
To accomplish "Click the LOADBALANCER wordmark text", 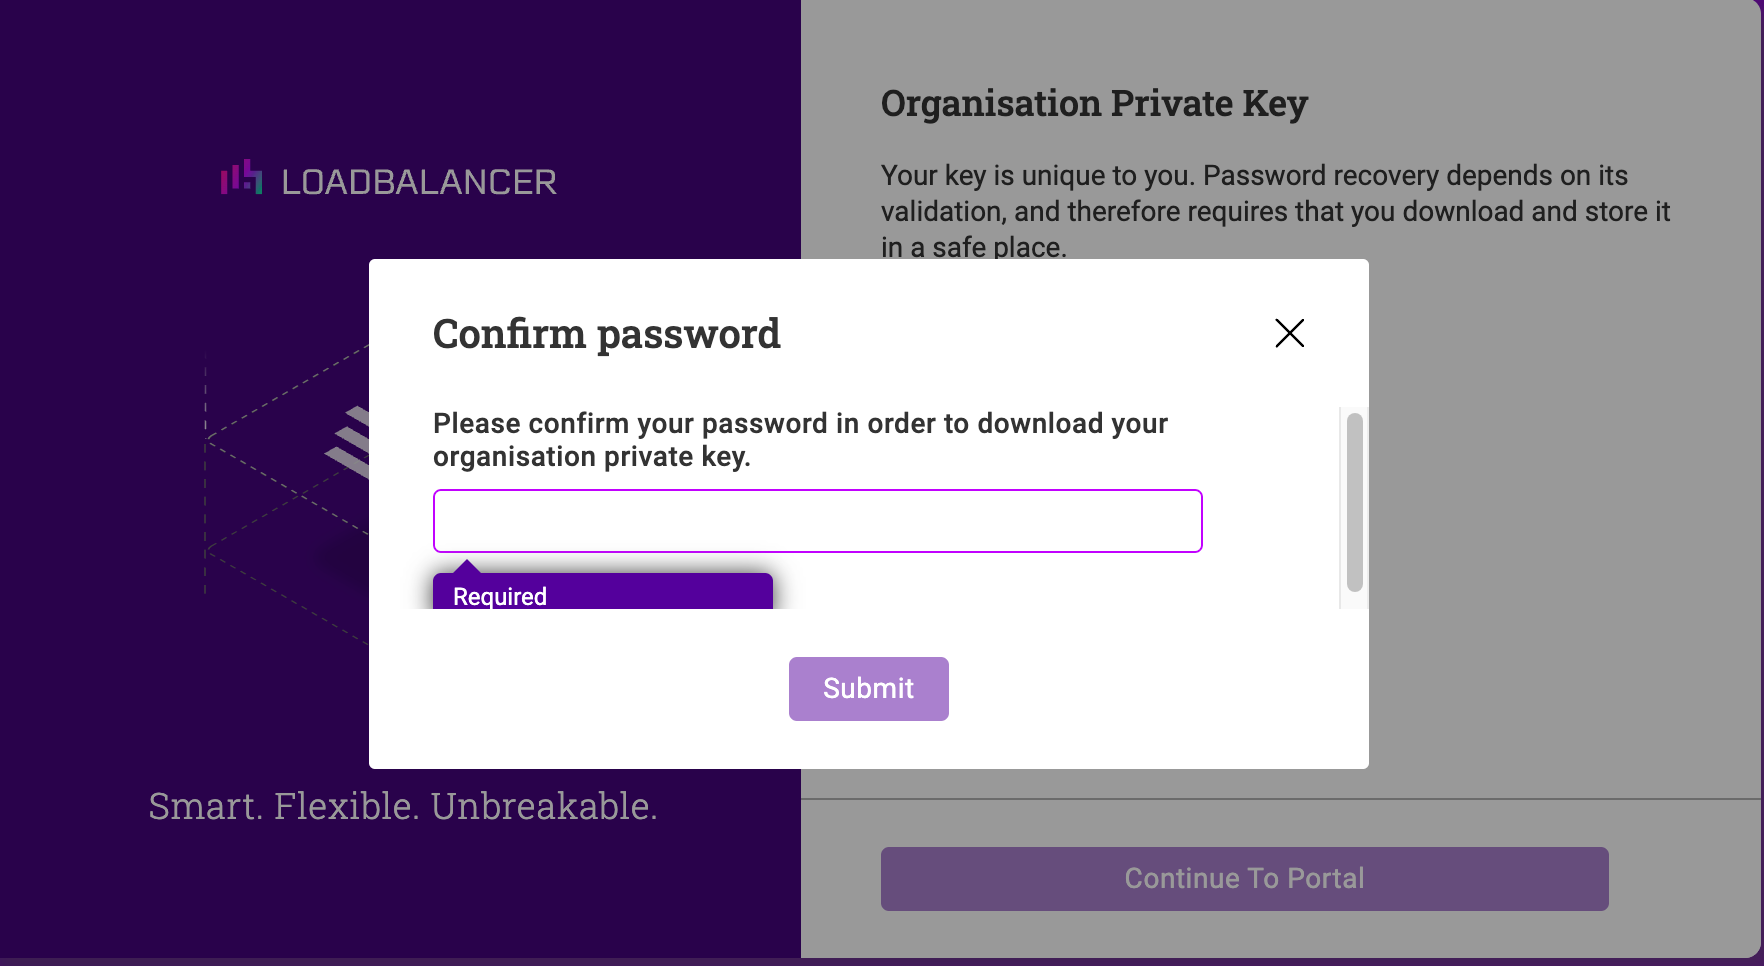I will coord(419,182).
